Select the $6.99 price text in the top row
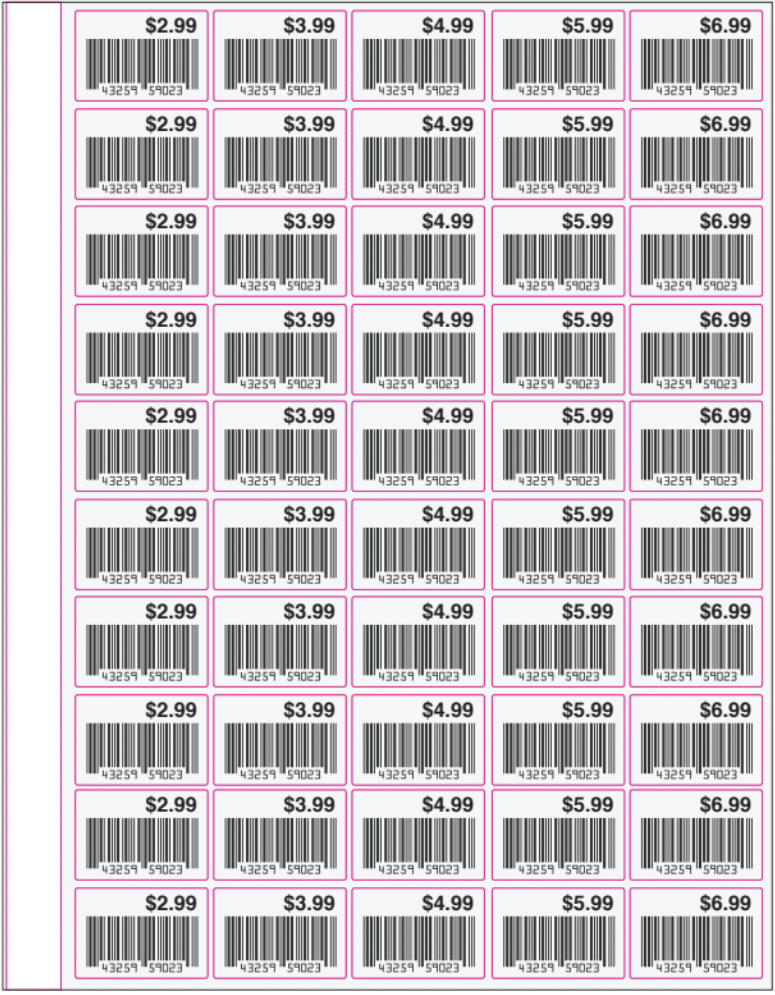The height and width of the screenshot is (995, 775). pyautogui.click(x=725, y=26)
